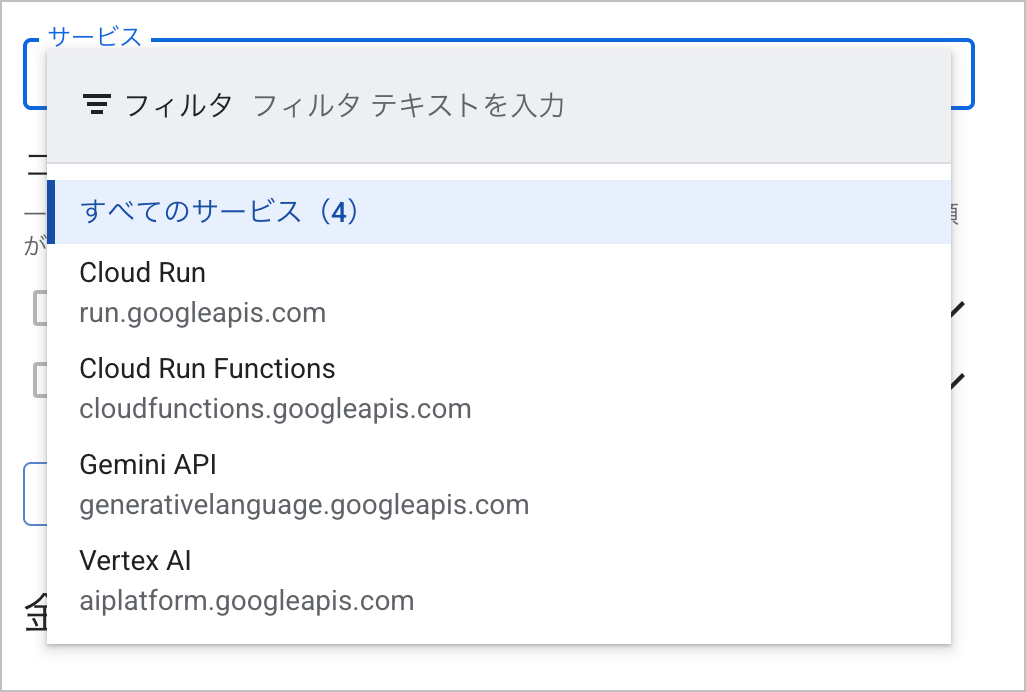Image resolution: width=1026 pixels, height=692 pixels.
Task: Click the フィルタ label
Action: (x=179, y=105)
